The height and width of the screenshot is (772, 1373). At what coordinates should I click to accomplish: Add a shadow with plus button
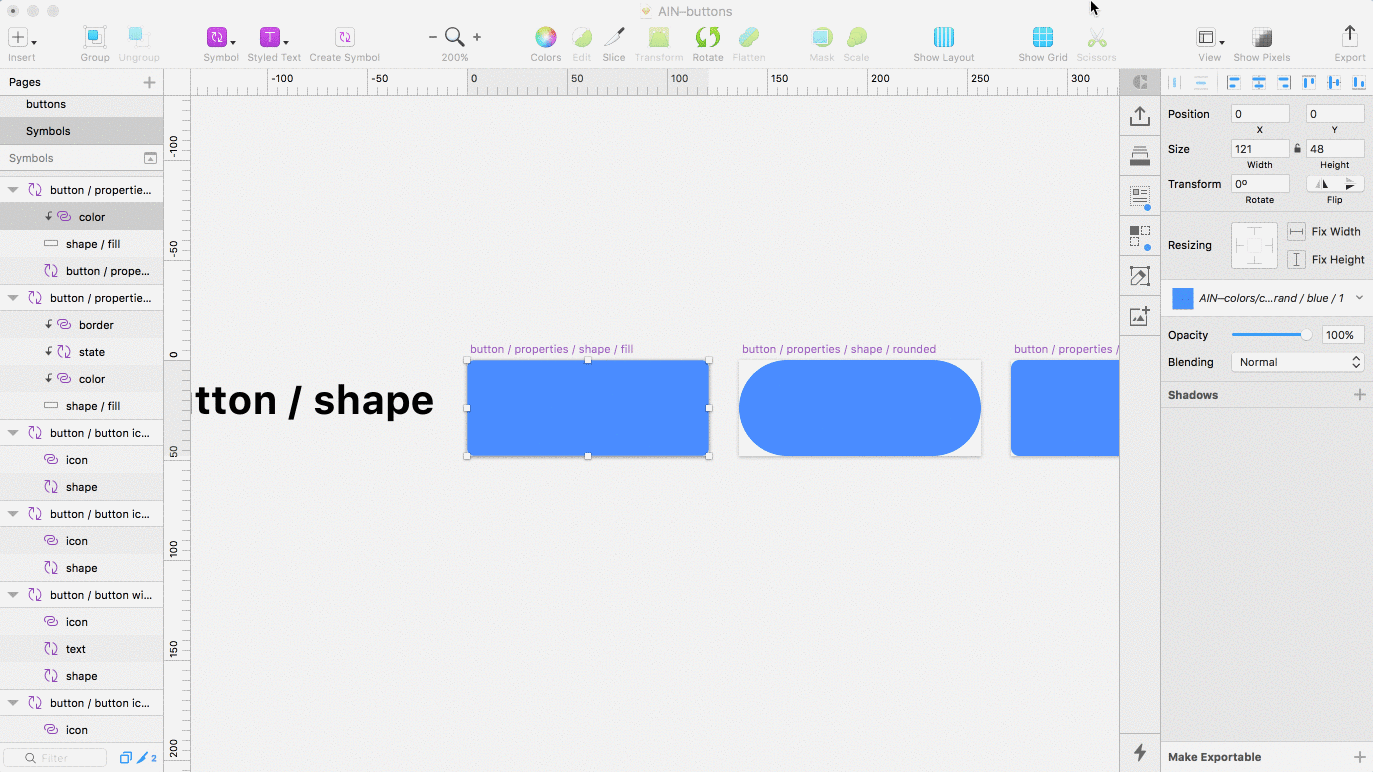tap(1359, 395)
